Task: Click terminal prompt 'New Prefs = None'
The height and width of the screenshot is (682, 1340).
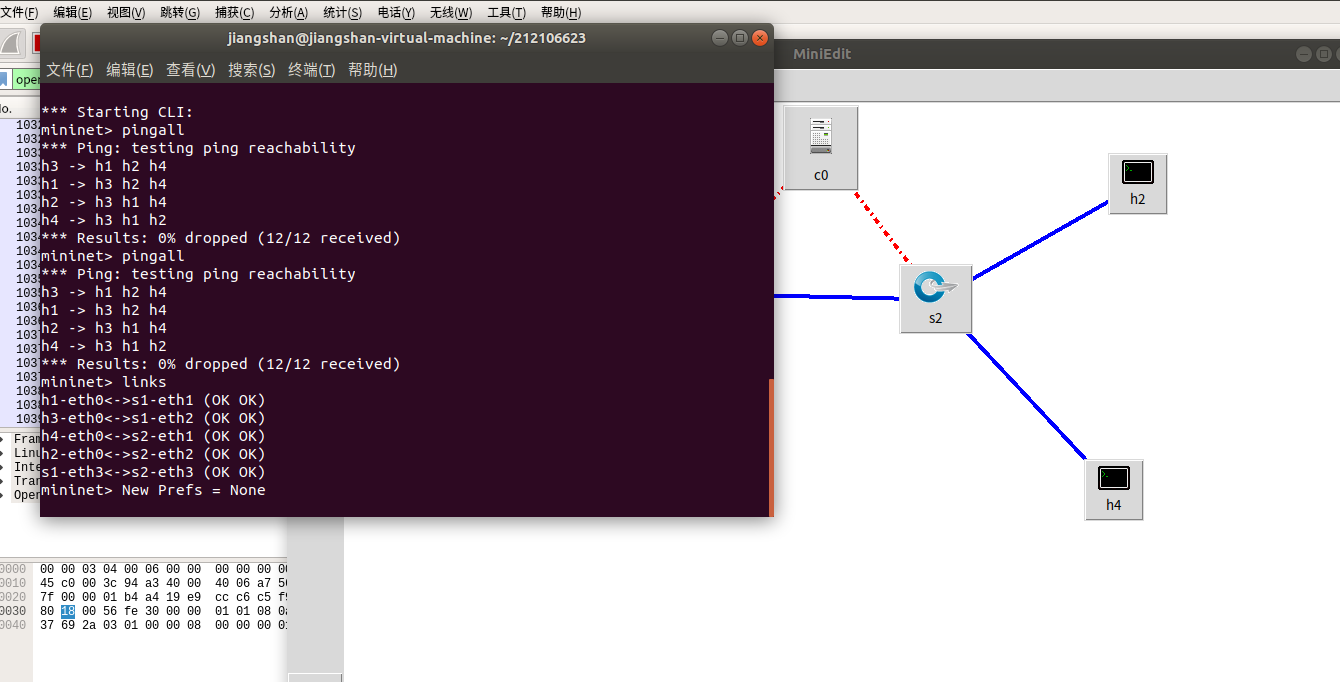Action: coord(194,490)
